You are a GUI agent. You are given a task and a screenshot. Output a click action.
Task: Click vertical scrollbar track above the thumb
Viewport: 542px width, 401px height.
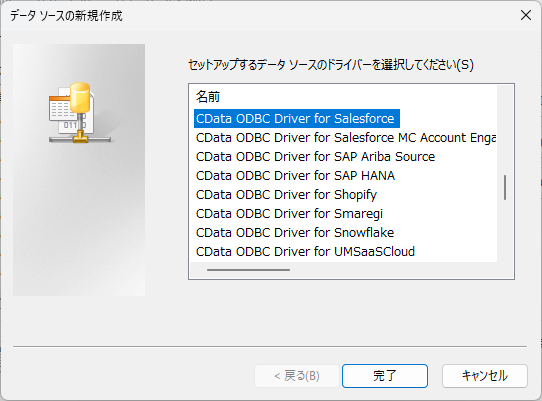[505, 130]
